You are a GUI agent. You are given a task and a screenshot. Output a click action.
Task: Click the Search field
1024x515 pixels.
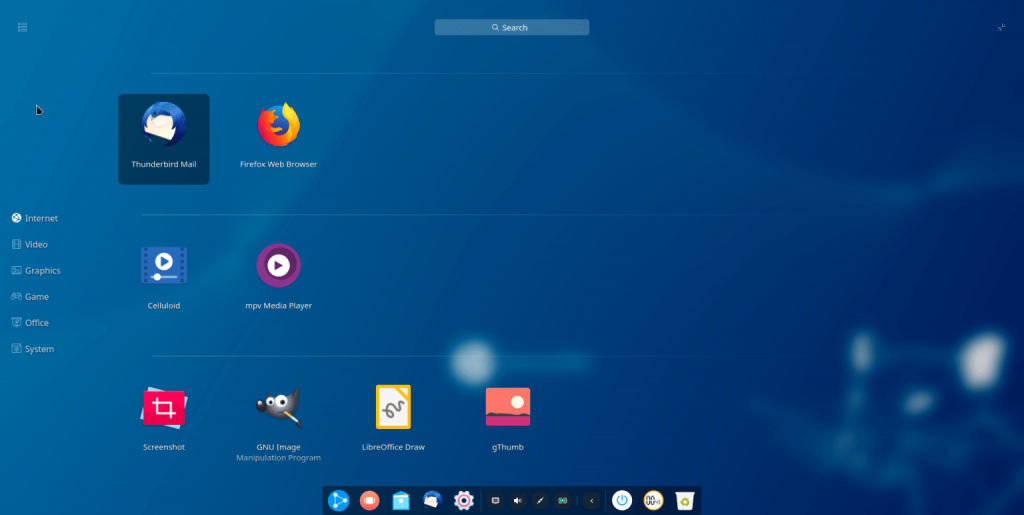[x=512, y=27]
